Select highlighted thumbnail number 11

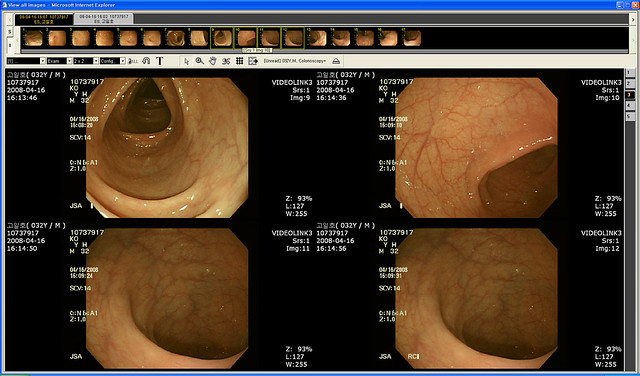click(269, 38)
